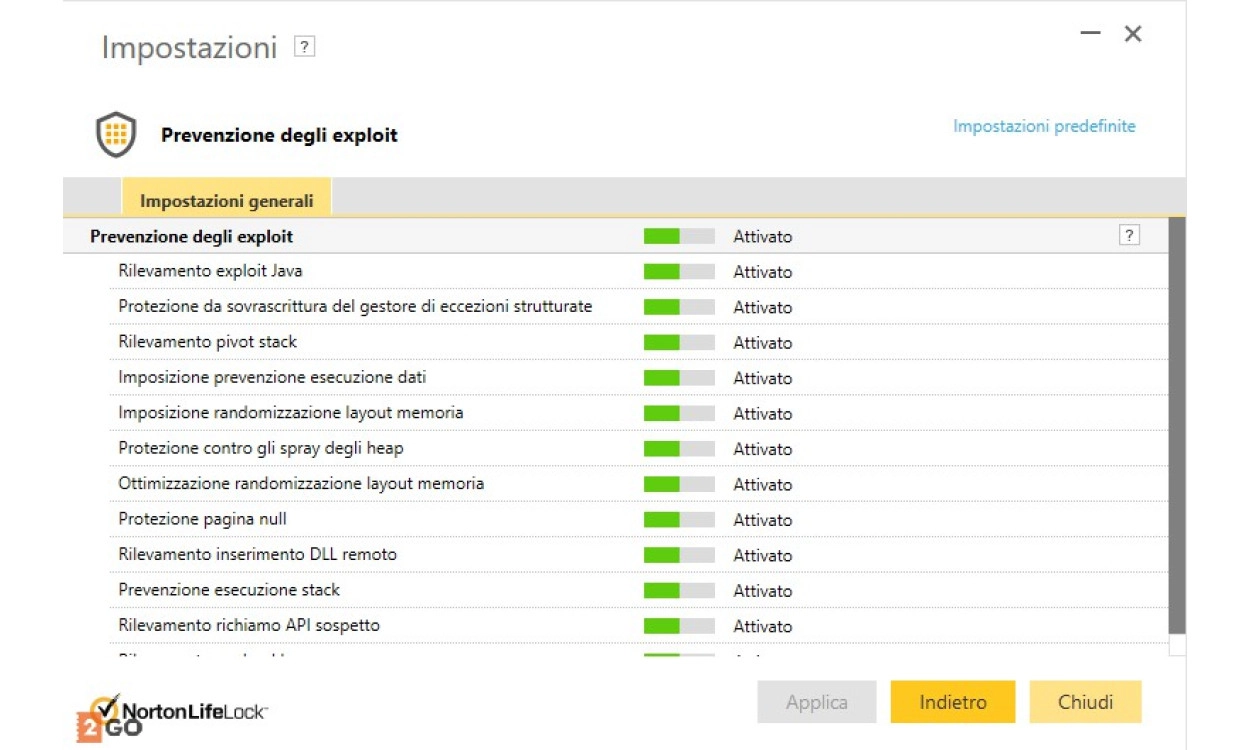Image resolution: width=1250 pixels, height=750 pixels.
Task: Close the settings window with X
Action: click(x=1133, y=34)
